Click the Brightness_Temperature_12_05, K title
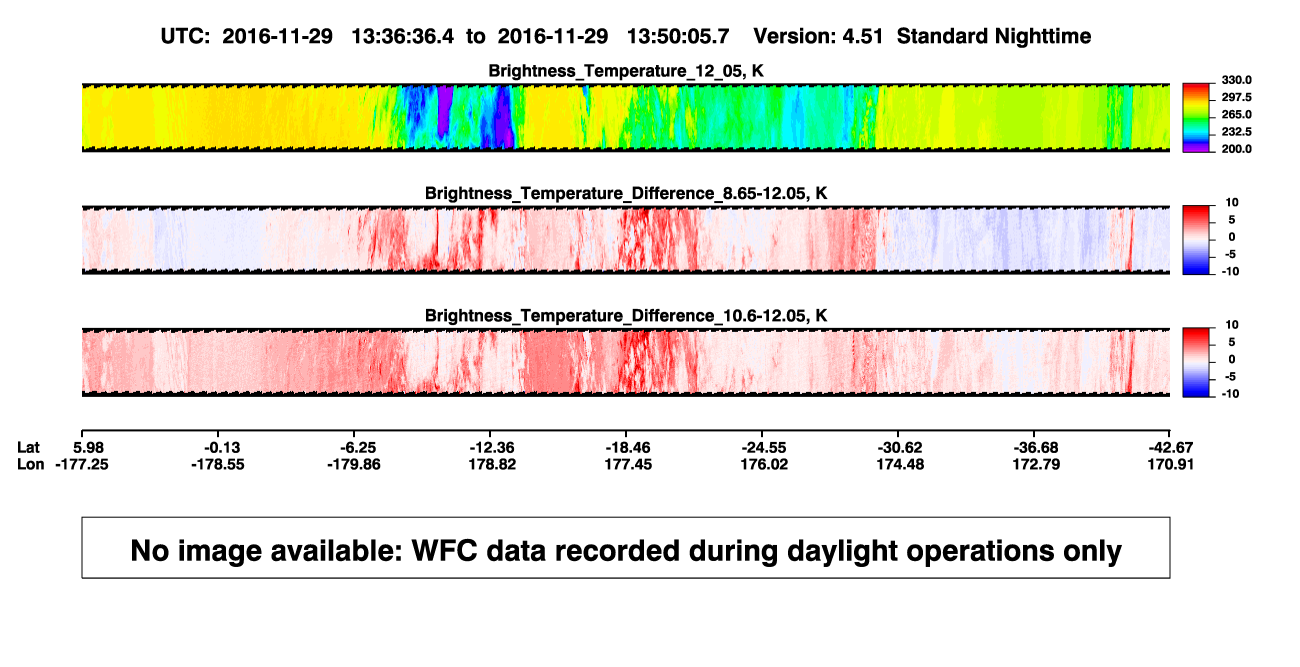The image size is (1300, 667). tap(626, 71)
